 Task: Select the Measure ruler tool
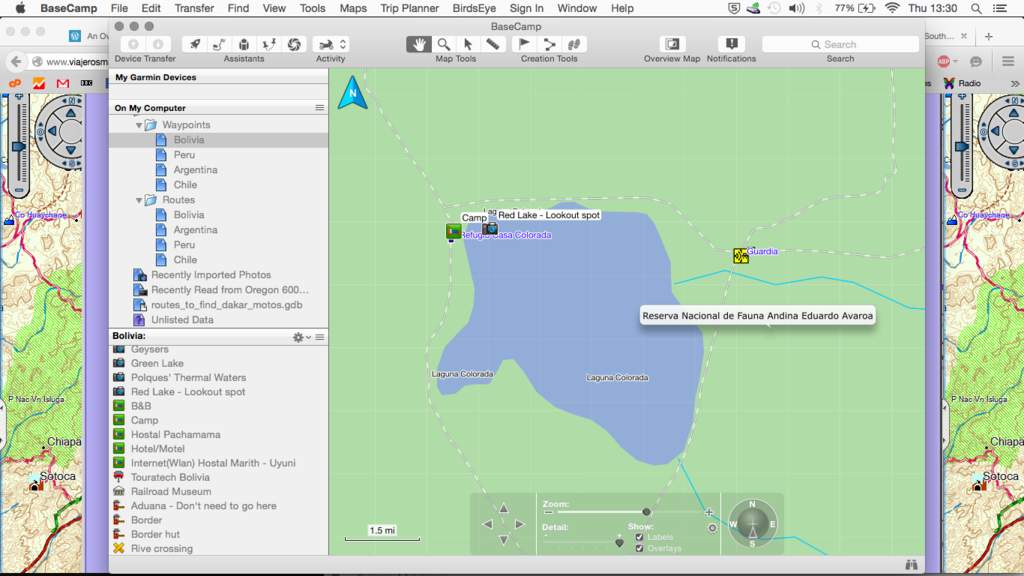click(492, 44)
